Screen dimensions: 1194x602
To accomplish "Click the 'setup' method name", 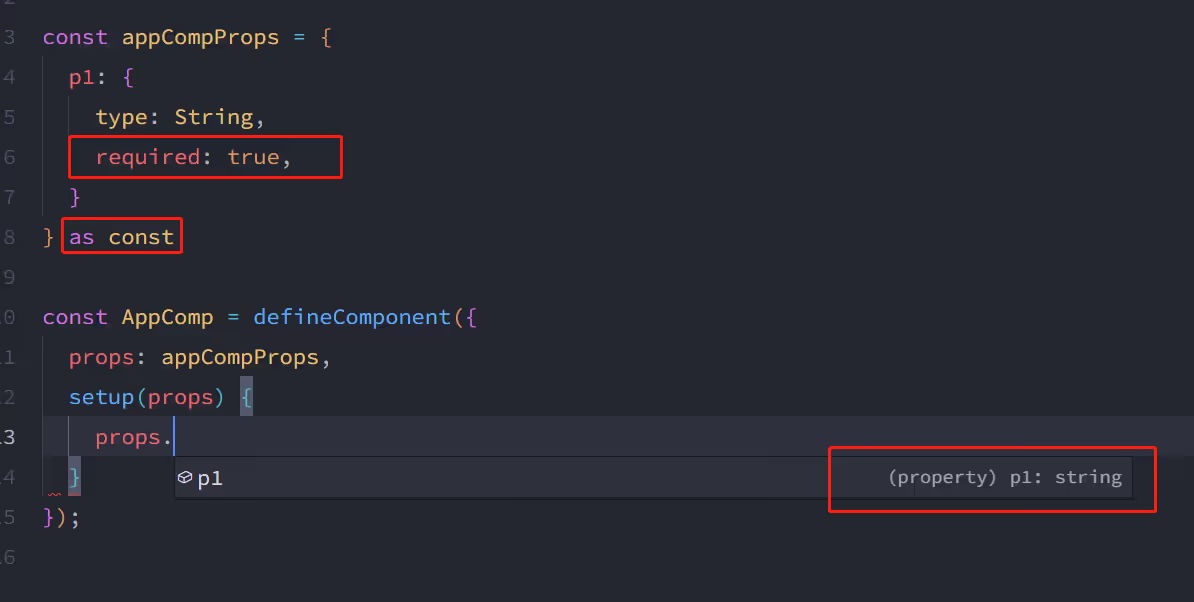I will pyautogui.click(x=101, y=397).
